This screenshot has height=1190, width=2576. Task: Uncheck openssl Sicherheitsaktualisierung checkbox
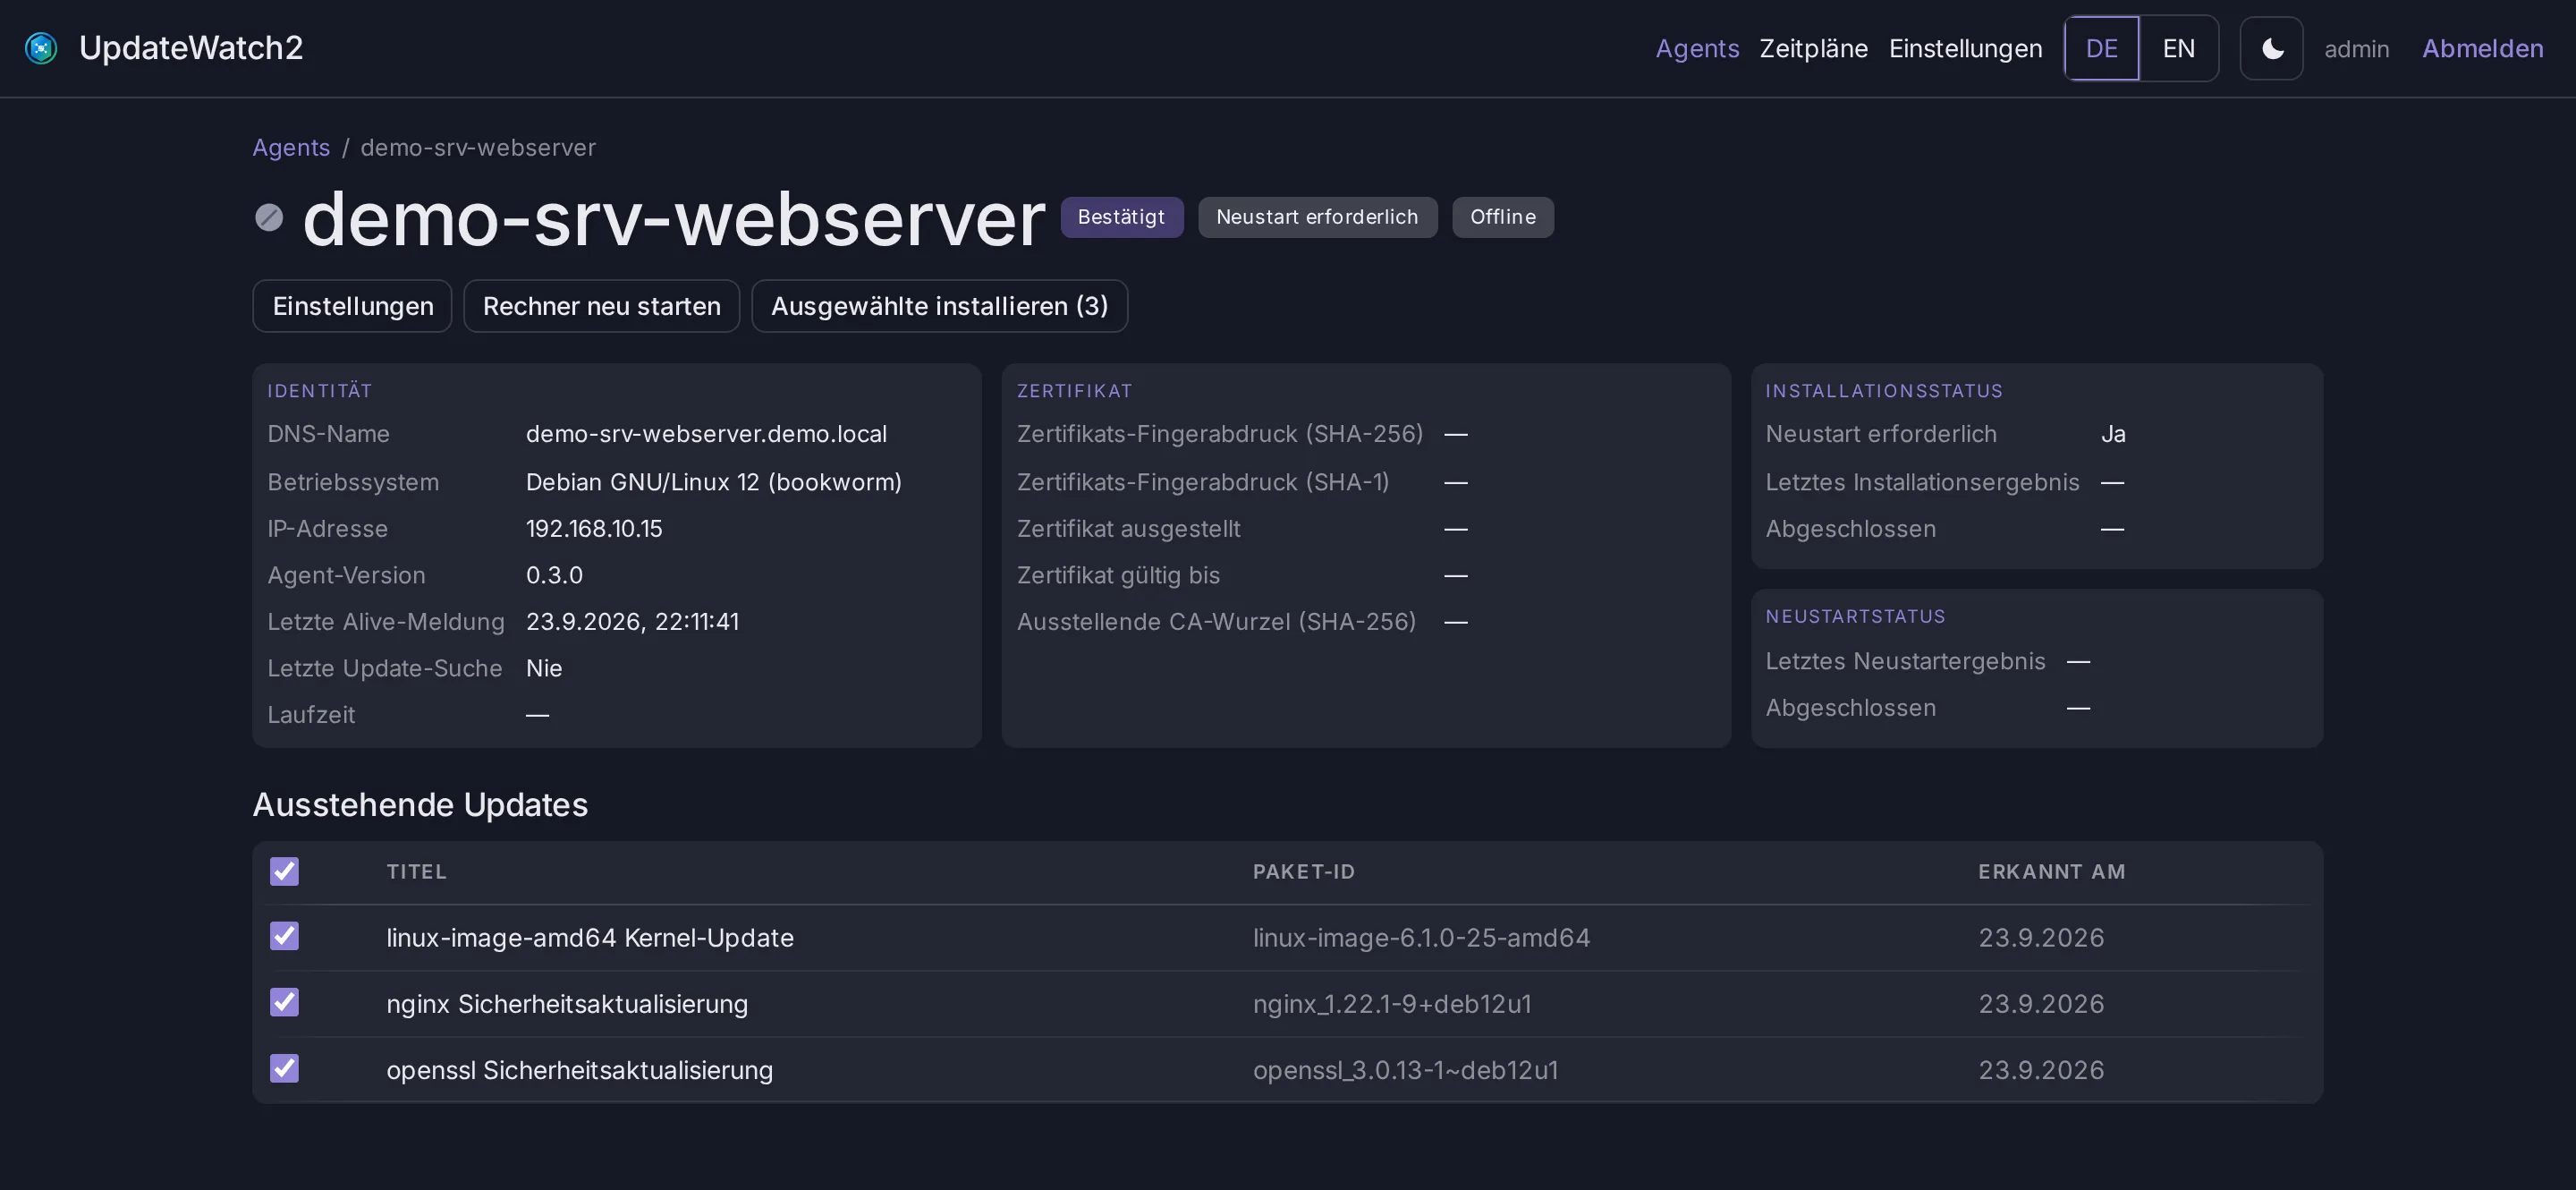284,1068
